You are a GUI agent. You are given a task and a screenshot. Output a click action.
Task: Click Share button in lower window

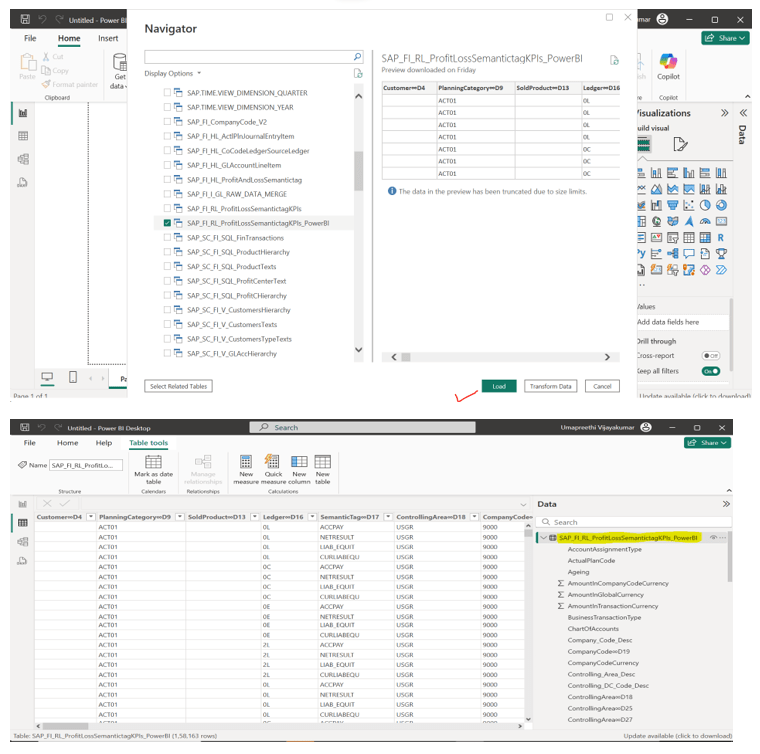click(x=708, y=443)
